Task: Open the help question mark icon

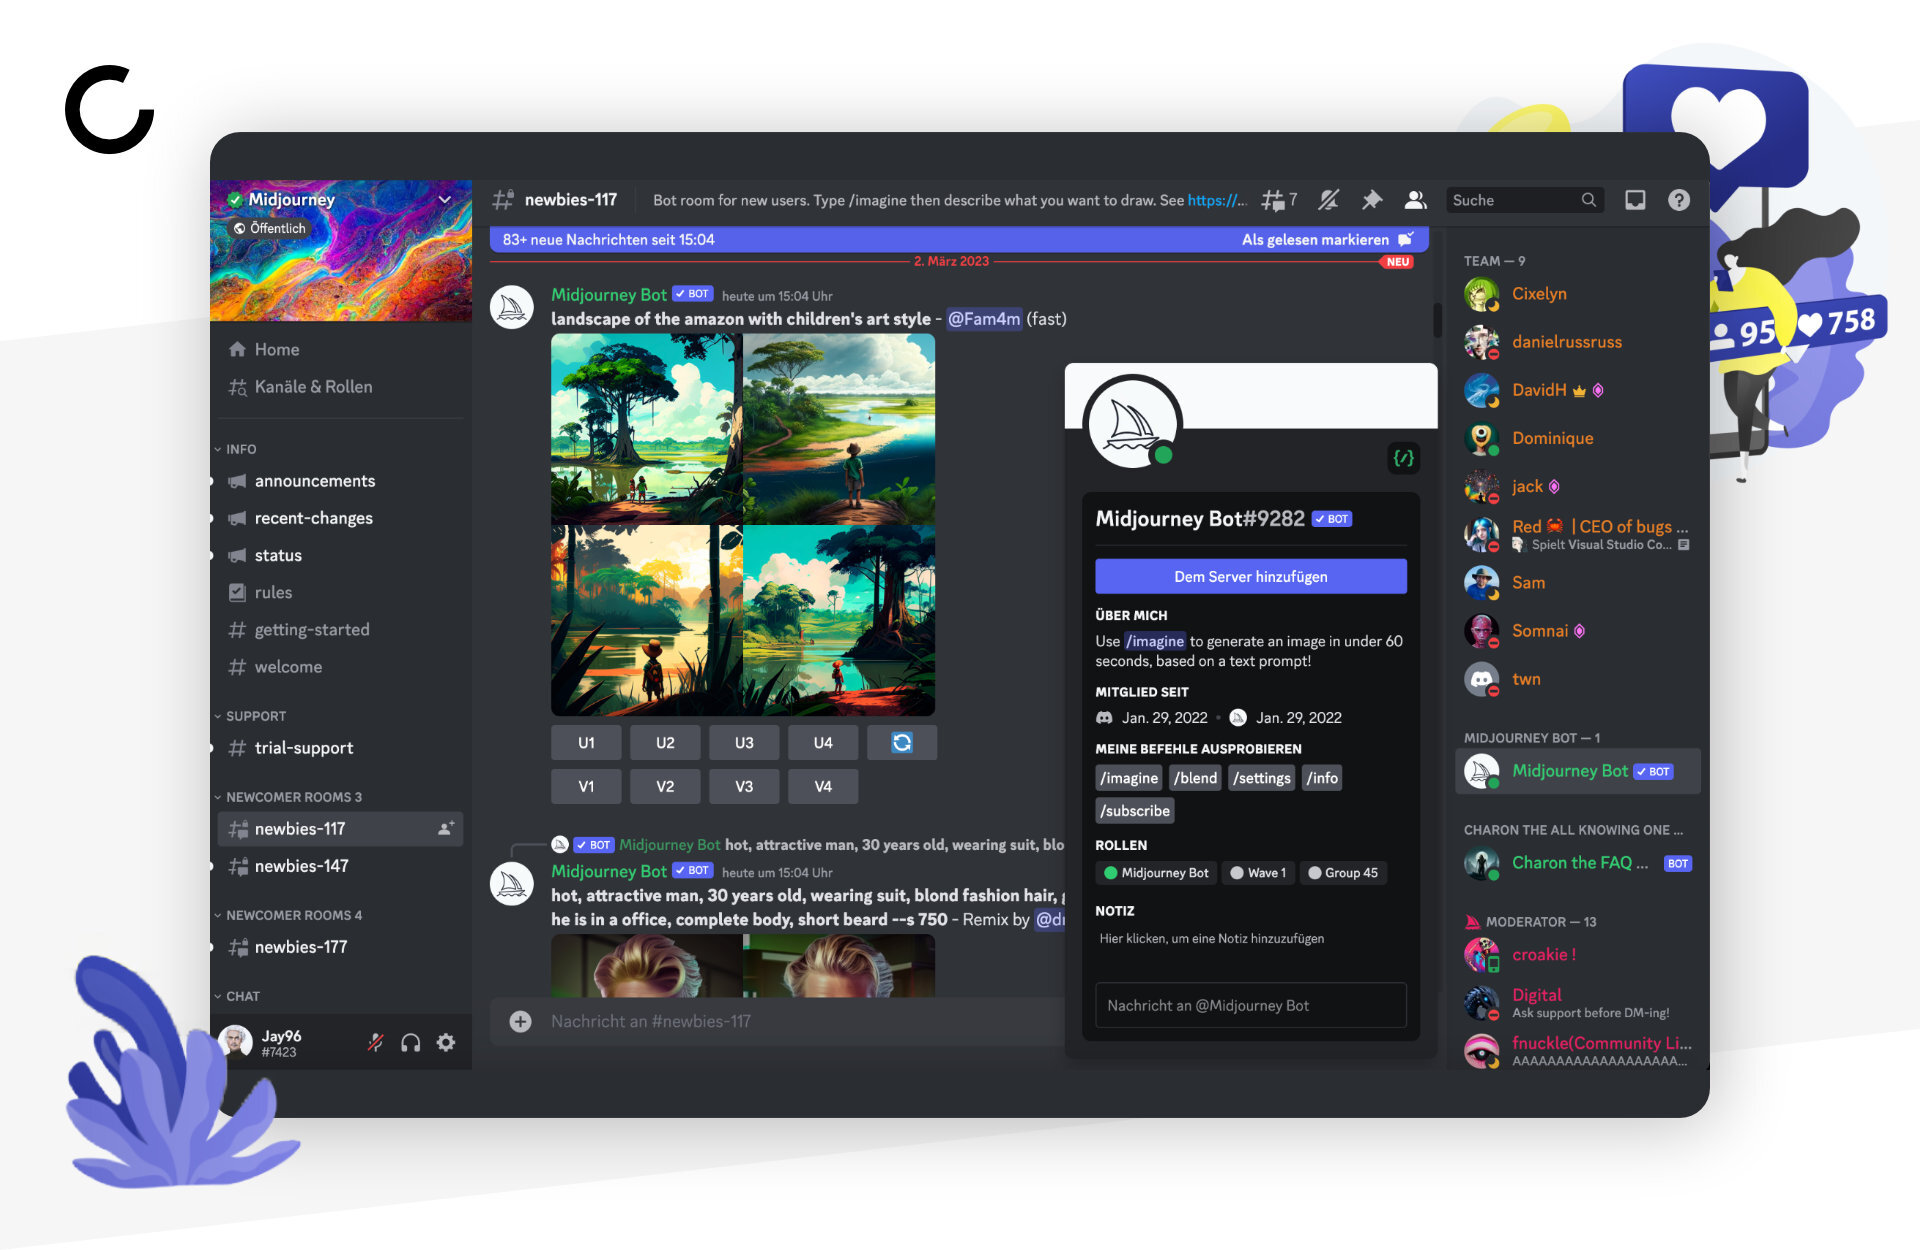Action: (1679, 200)
